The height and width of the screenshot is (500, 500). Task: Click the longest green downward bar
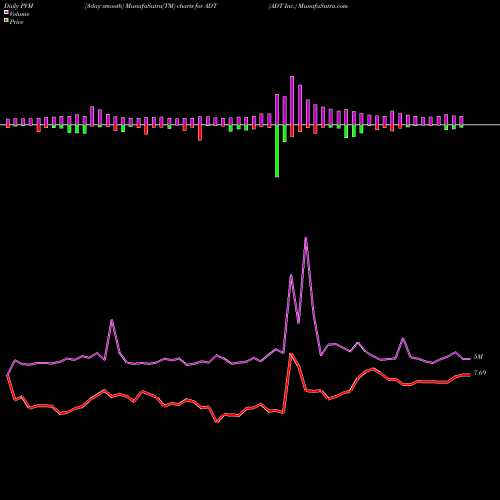pos(277,151)
